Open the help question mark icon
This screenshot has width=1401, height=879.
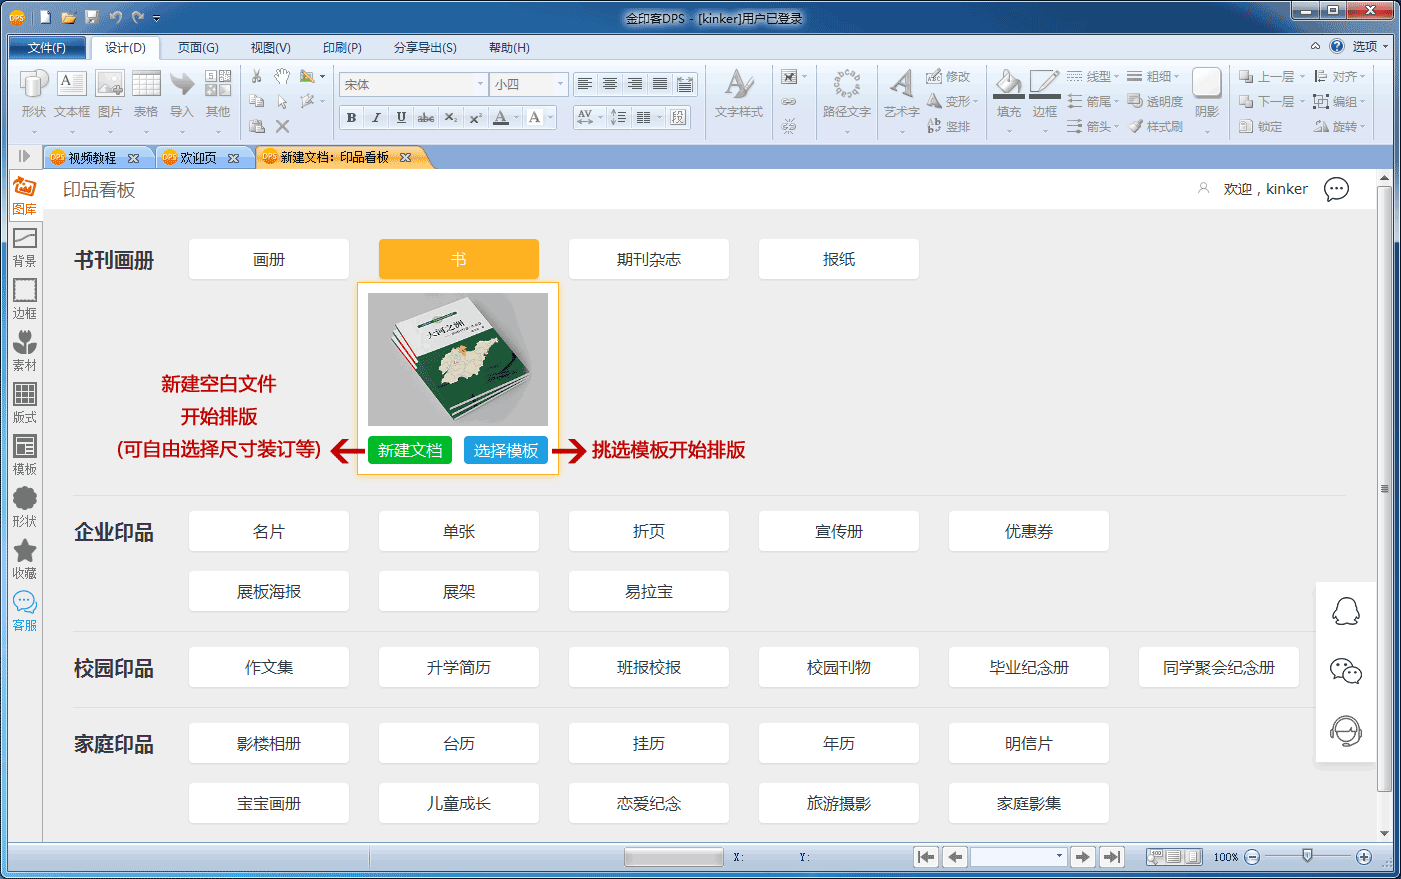pyautogui.click(x=1337, y=46)
